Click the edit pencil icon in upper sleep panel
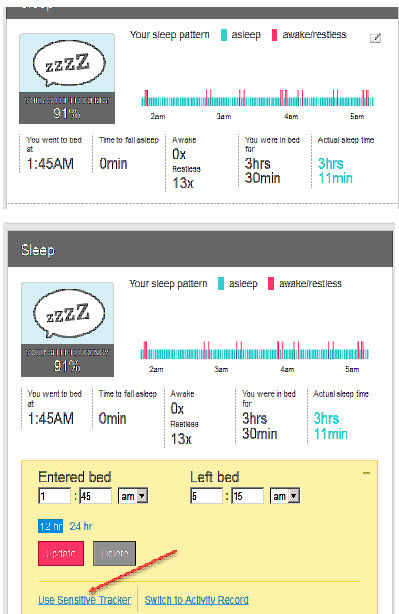The height and width of the screenshot is (614, 399). click(x=375, y=38)
